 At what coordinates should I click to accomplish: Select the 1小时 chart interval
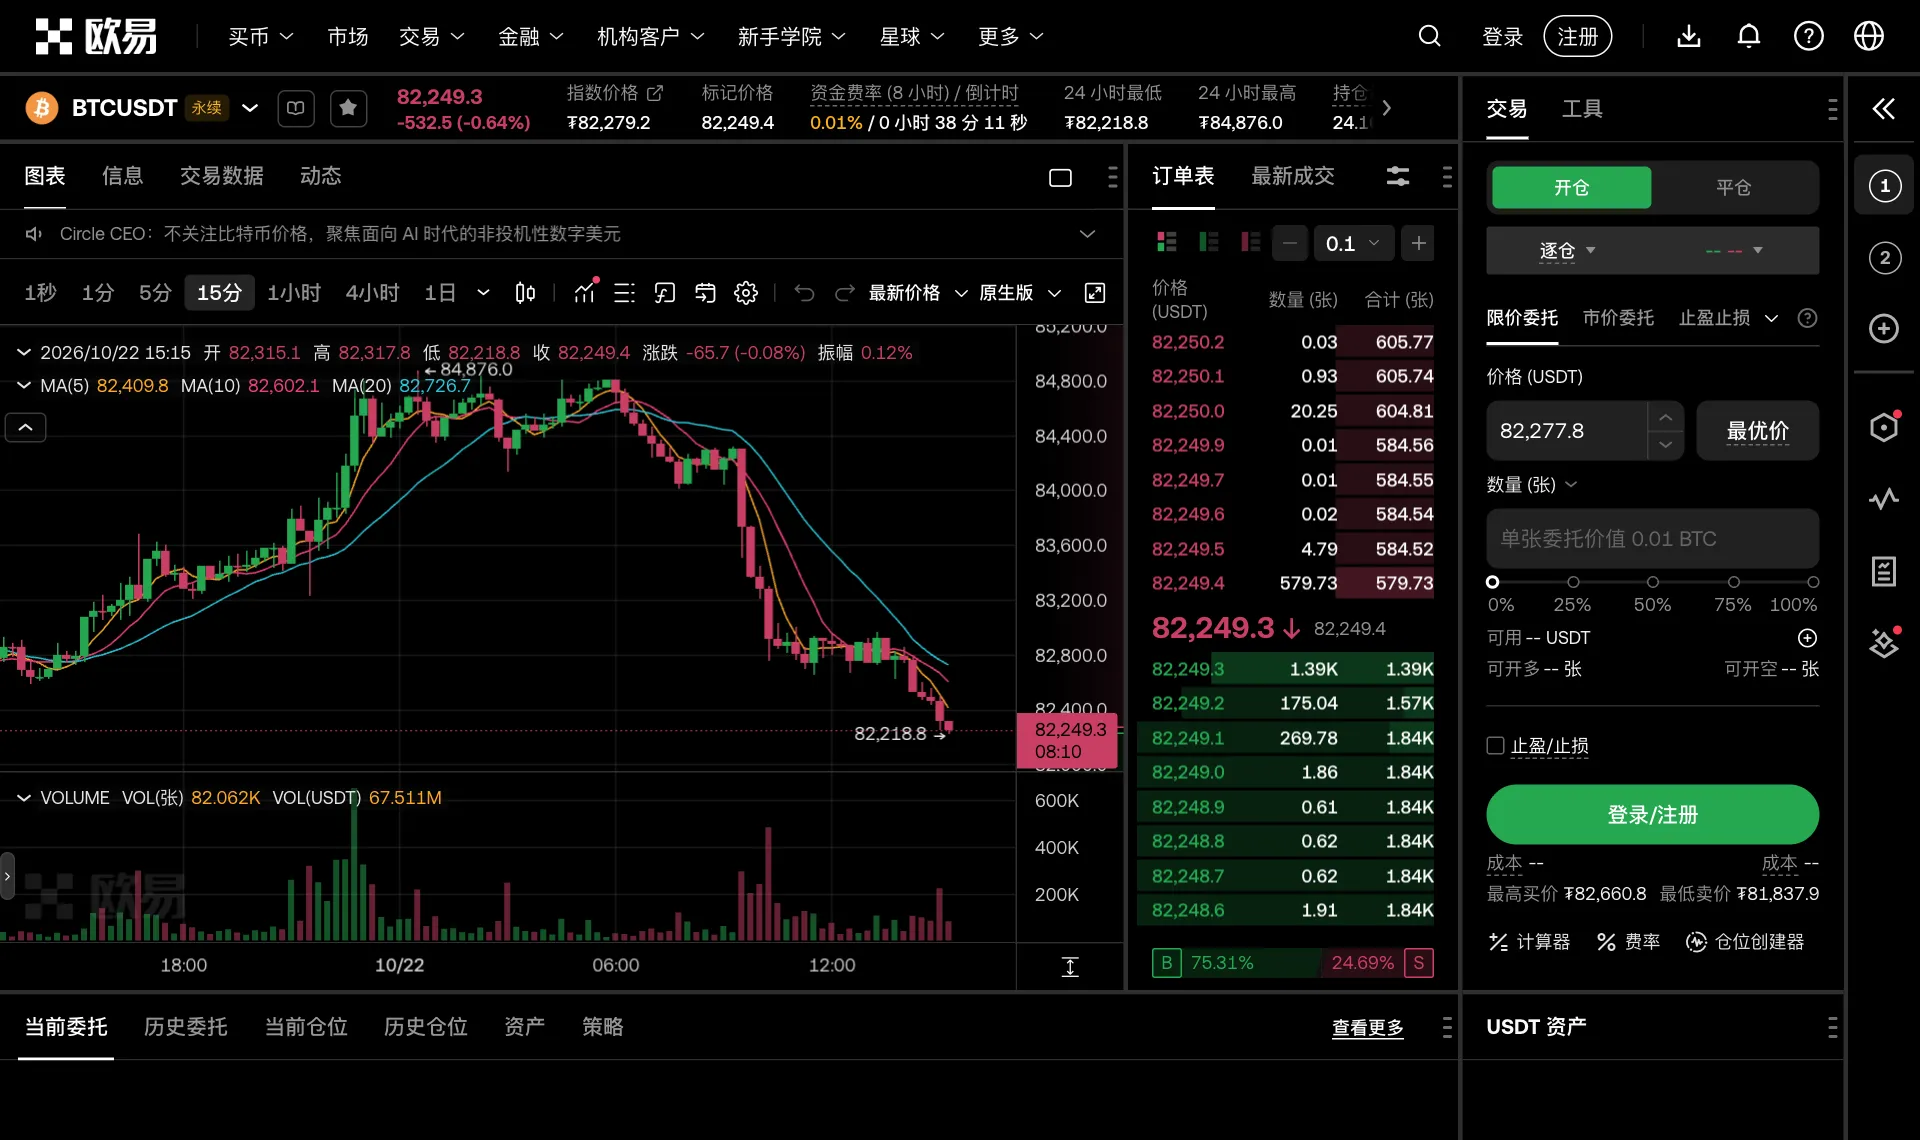tap(293, 293)
